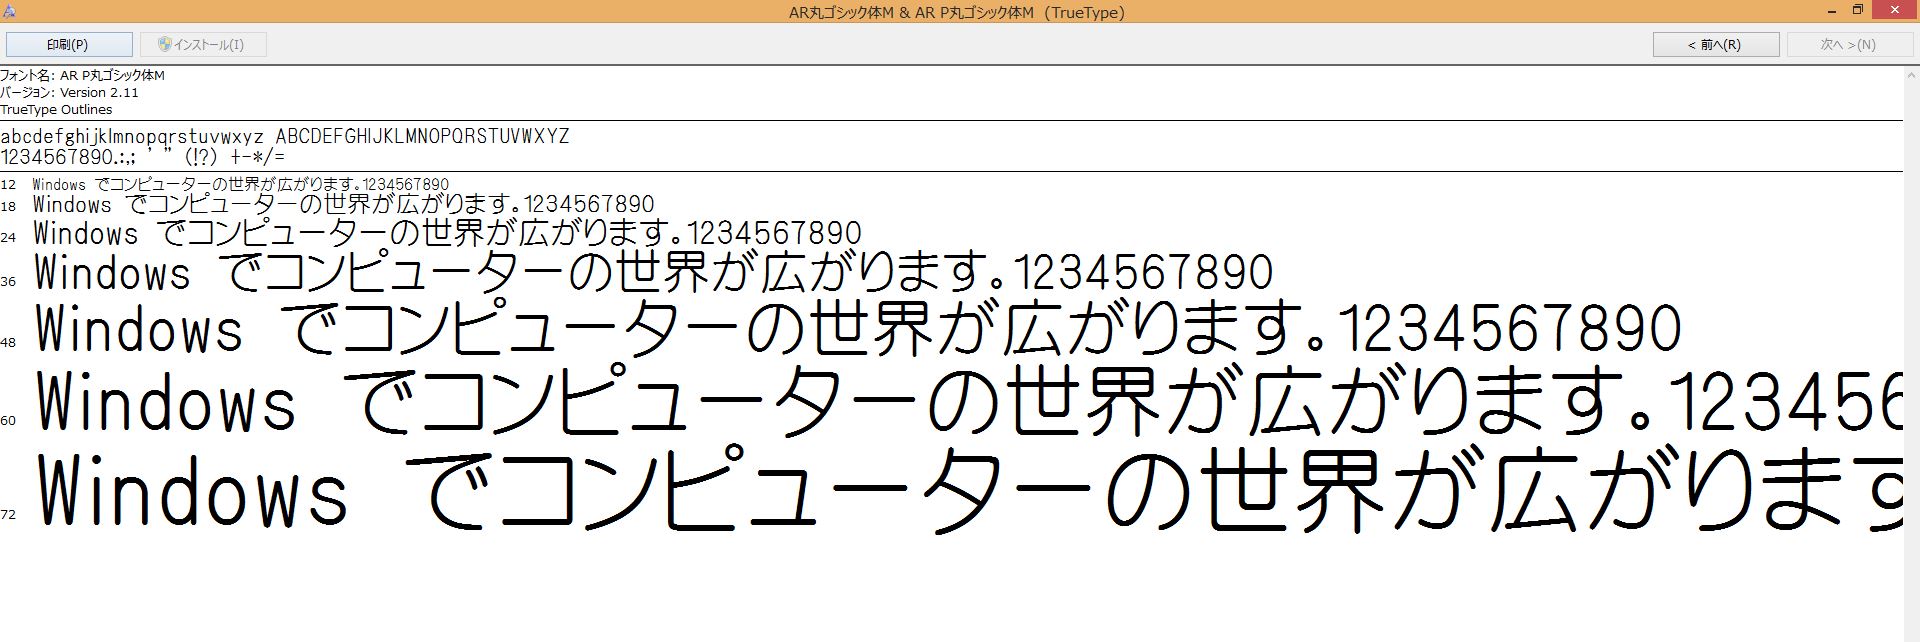Click the 次へ(N) next button
Viewport: 1920px width, 642px height.
pyautogui.click(x=1848, y=45)
